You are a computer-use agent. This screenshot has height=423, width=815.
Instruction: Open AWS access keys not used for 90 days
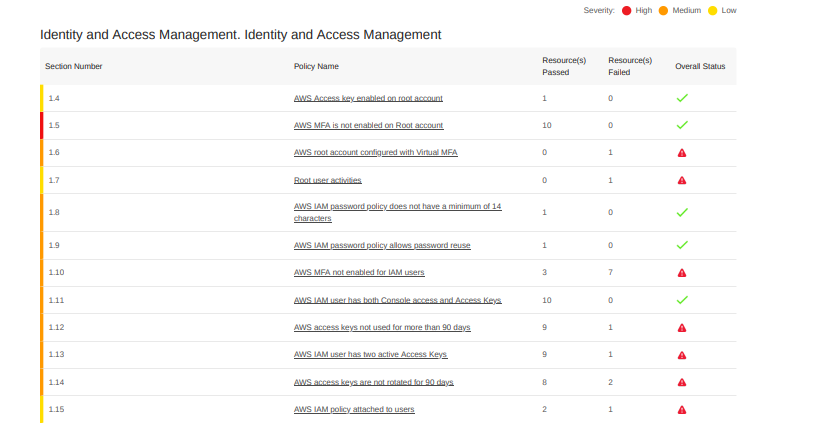click(382, 327)
